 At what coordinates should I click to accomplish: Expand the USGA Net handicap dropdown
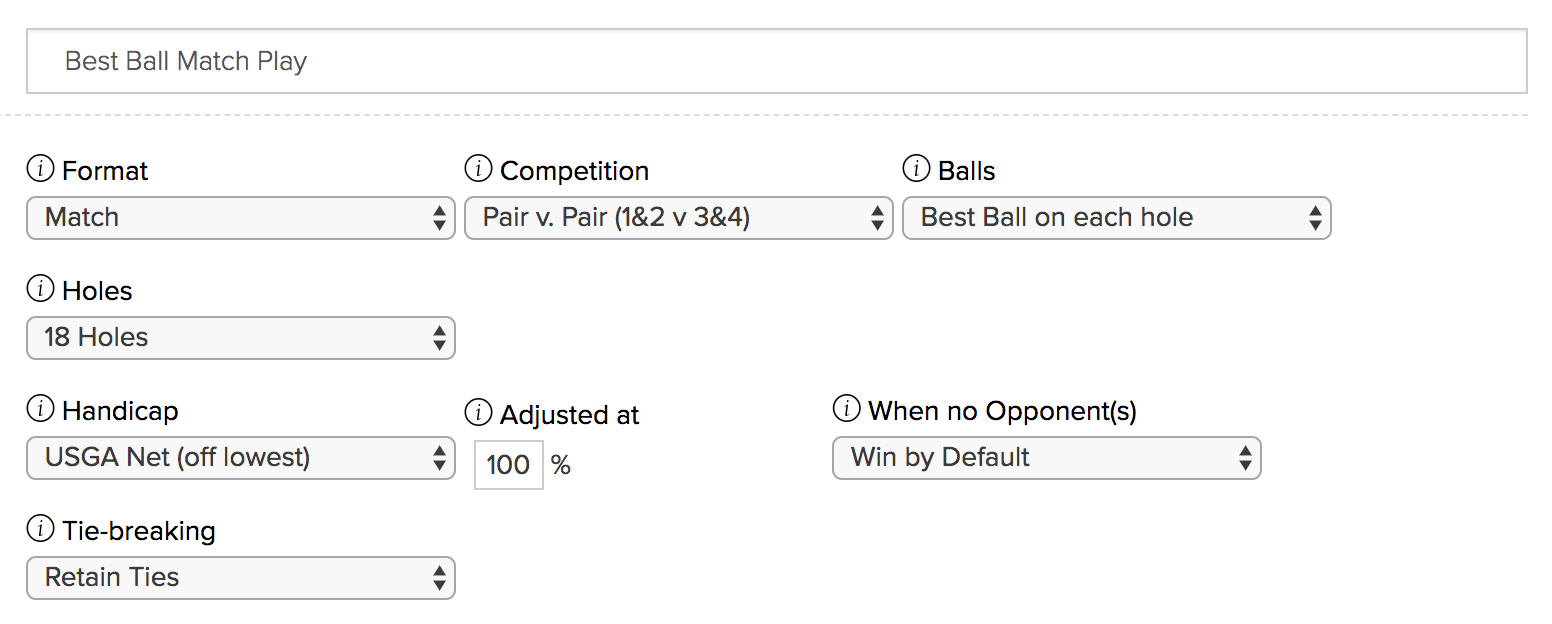(x=240, y=457)
